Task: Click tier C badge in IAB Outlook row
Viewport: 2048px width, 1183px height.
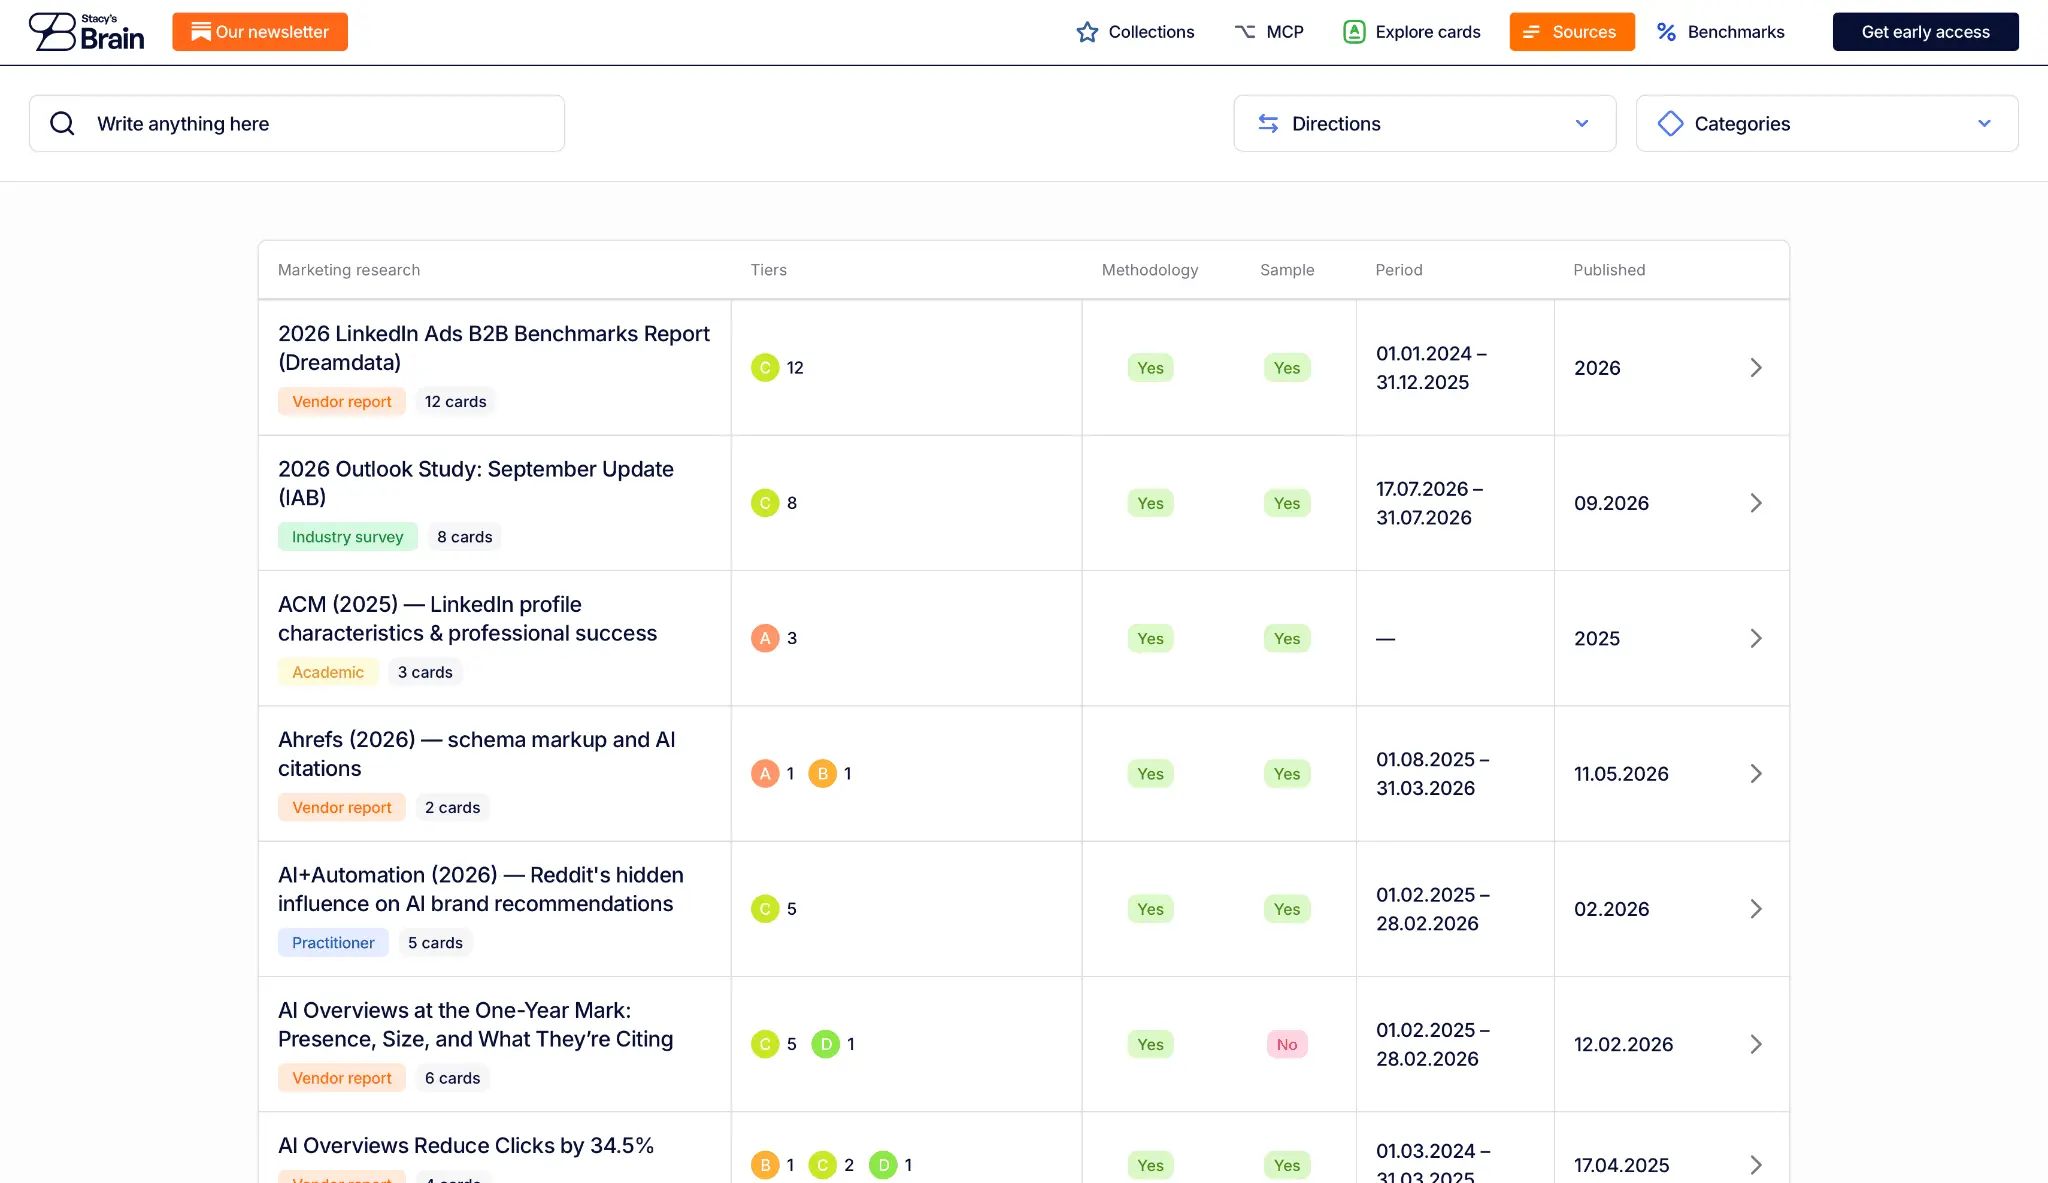Action: 765,503
